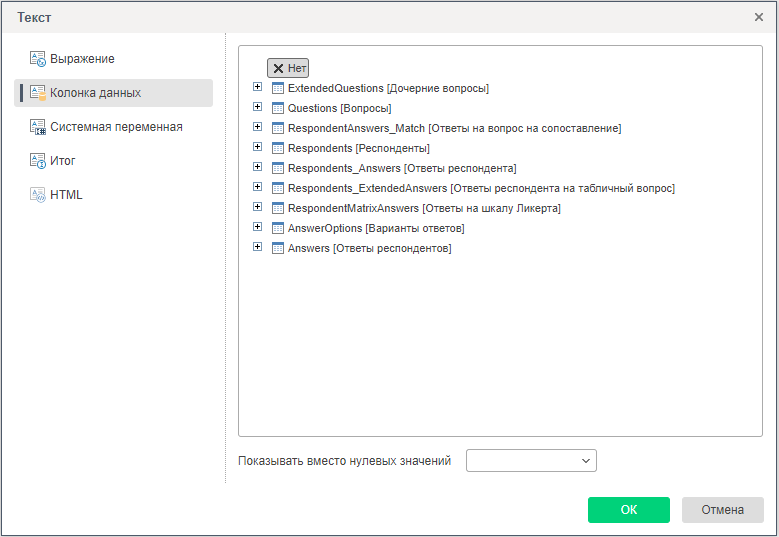This screenshot has width=779, height=537.
Task: Click the Итог icon in sidebar
Action: (x=38, y=161)
